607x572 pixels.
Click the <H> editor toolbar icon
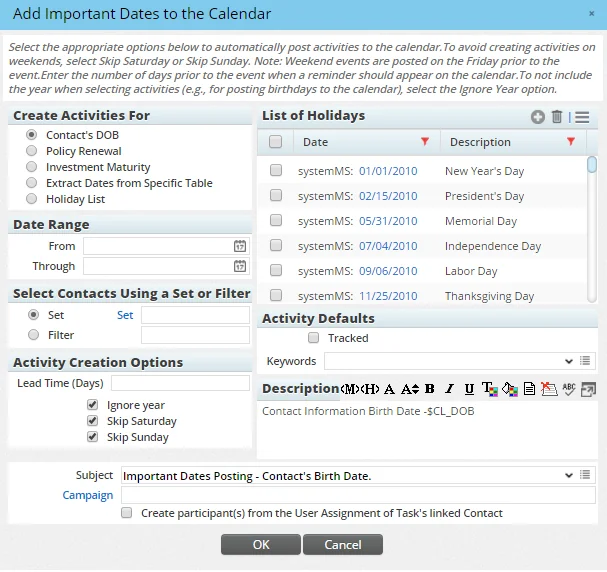[370, 389]
